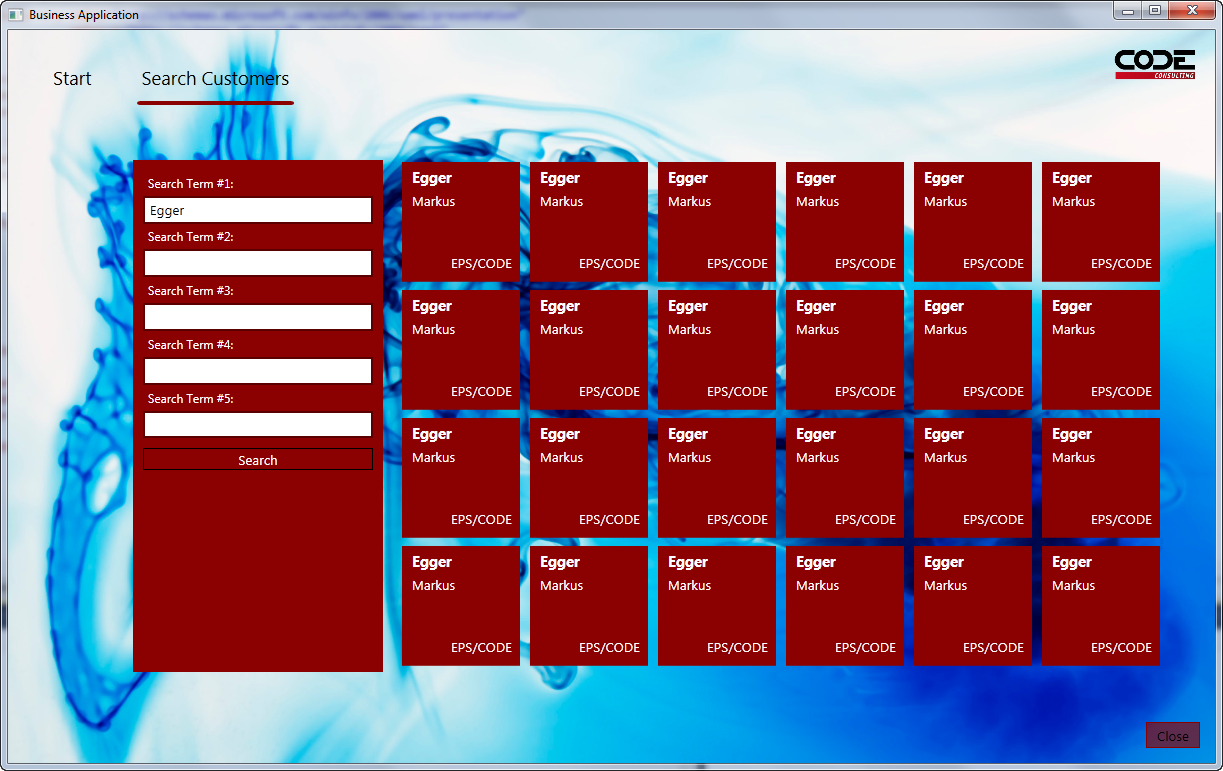Choose the last Egger tile in the bottom row
Image resolution: width=1223 pixels, height=771 pixels.
coord(1101,605)
